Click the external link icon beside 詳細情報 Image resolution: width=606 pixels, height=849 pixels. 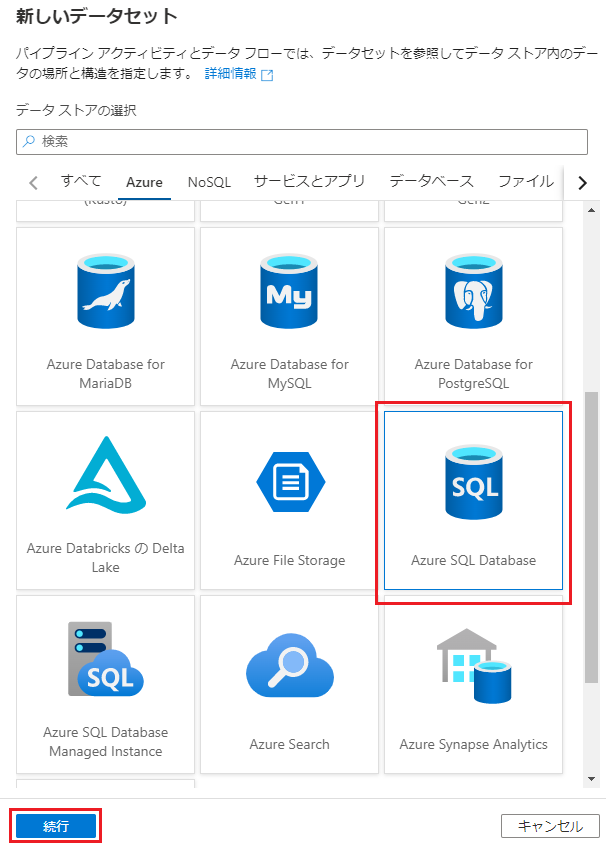[267, 75]
